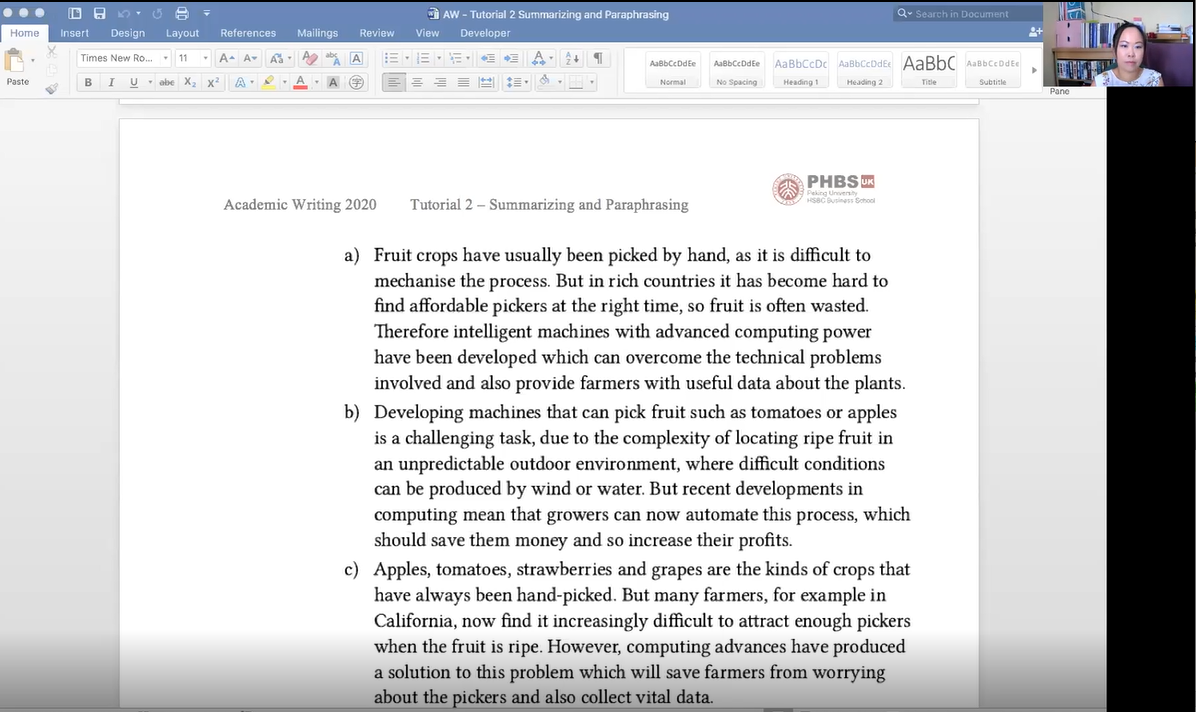This screenshot has height=712, width=1196.
Task: Switch to the Insert tab
Action: [x=75, y=33]
